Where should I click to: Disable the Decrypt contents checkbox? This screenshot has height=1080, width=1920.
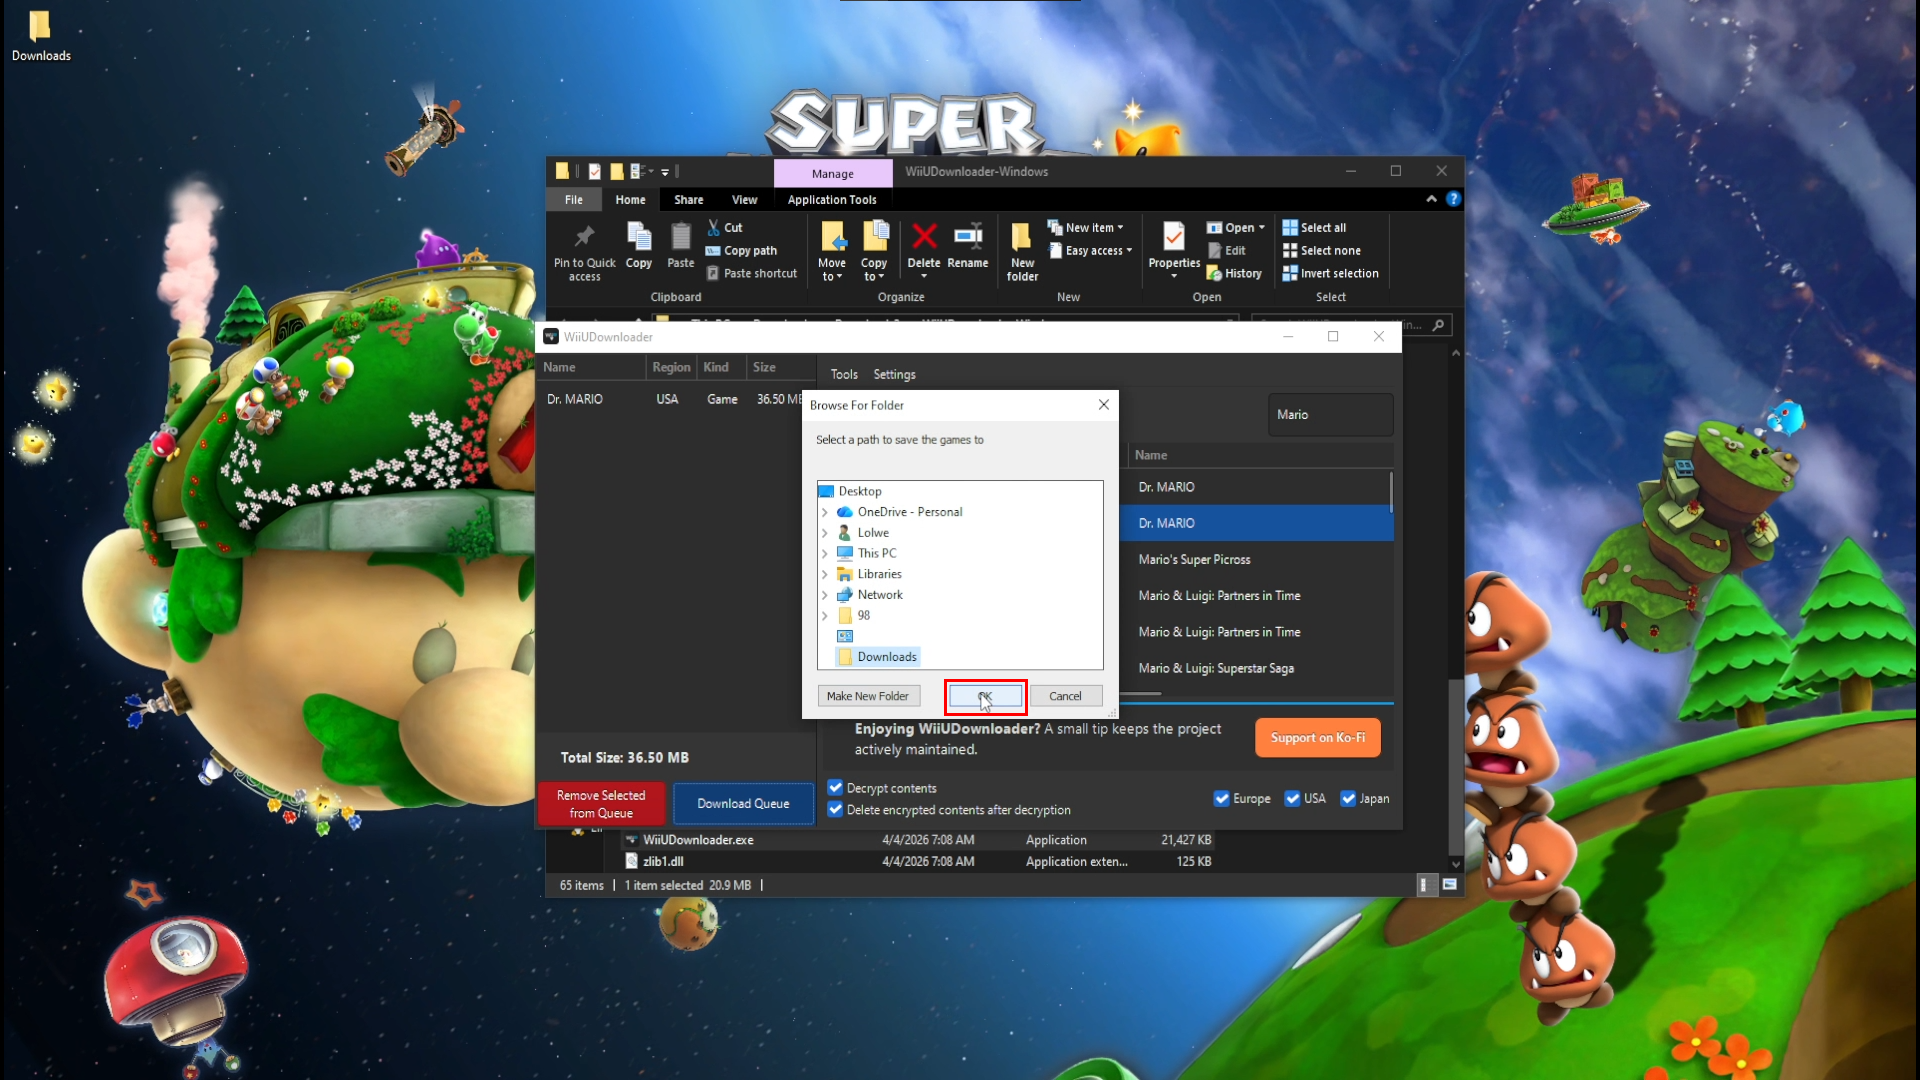tap(835, 787)
